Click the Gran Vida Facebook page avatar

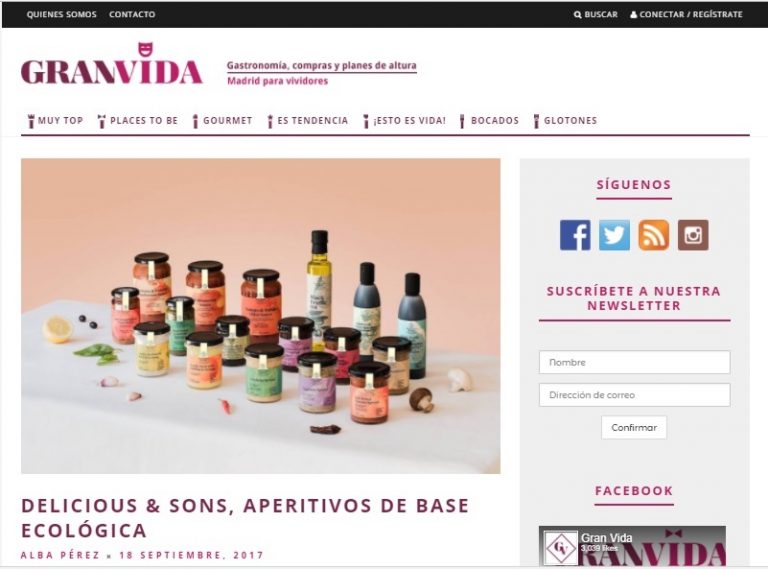pos(561,548)
